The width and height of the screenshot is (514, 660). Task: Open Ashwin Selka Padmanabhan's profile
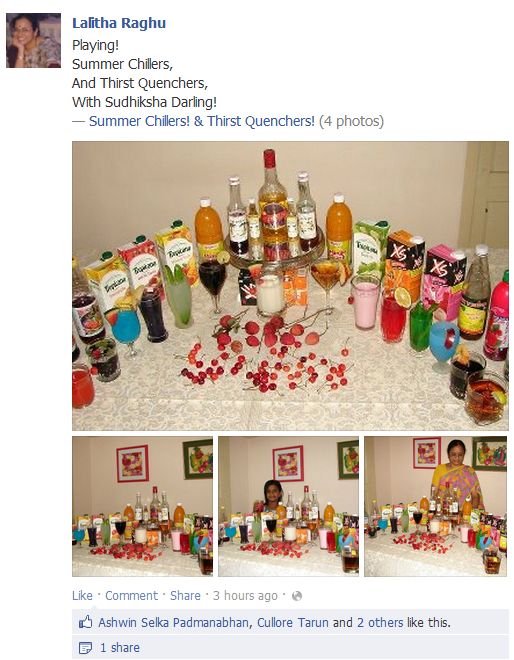pyautogui.click(x=173, y=622)
